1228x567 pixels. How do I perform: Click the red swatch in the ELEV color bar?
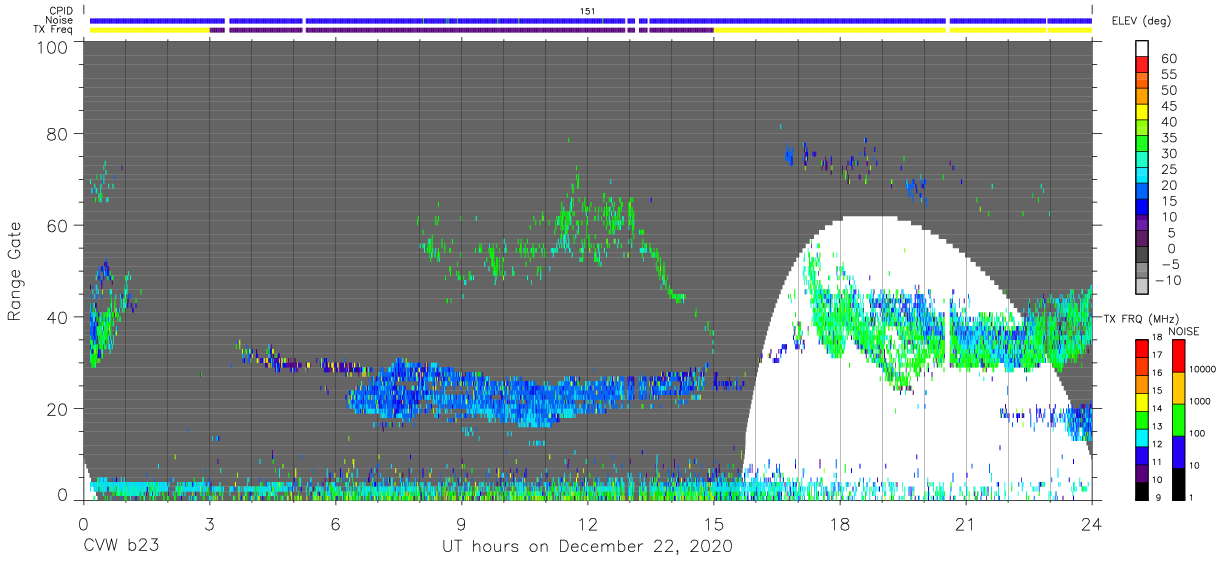click(1142, 65)
